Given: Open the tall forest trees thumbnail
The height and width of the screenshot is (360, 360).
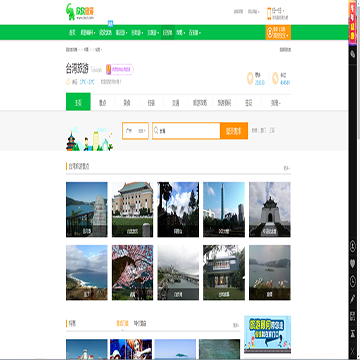Looking at the screenshot, I should click(178, 209).
